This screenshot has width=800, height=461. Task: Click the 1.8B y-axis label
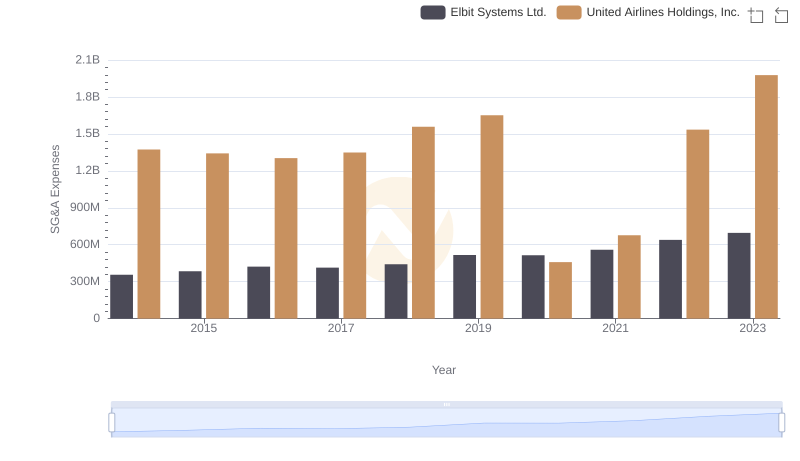[x=87, y=97]
